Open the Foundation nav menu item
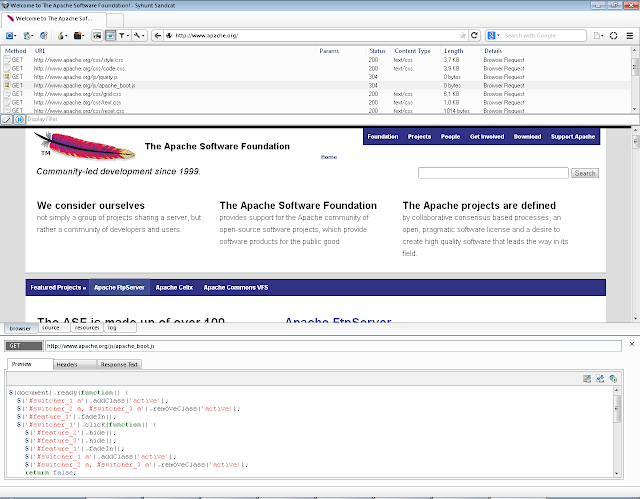Image resolution: width=640 pixels, height=499 pixels. [382, 137]
